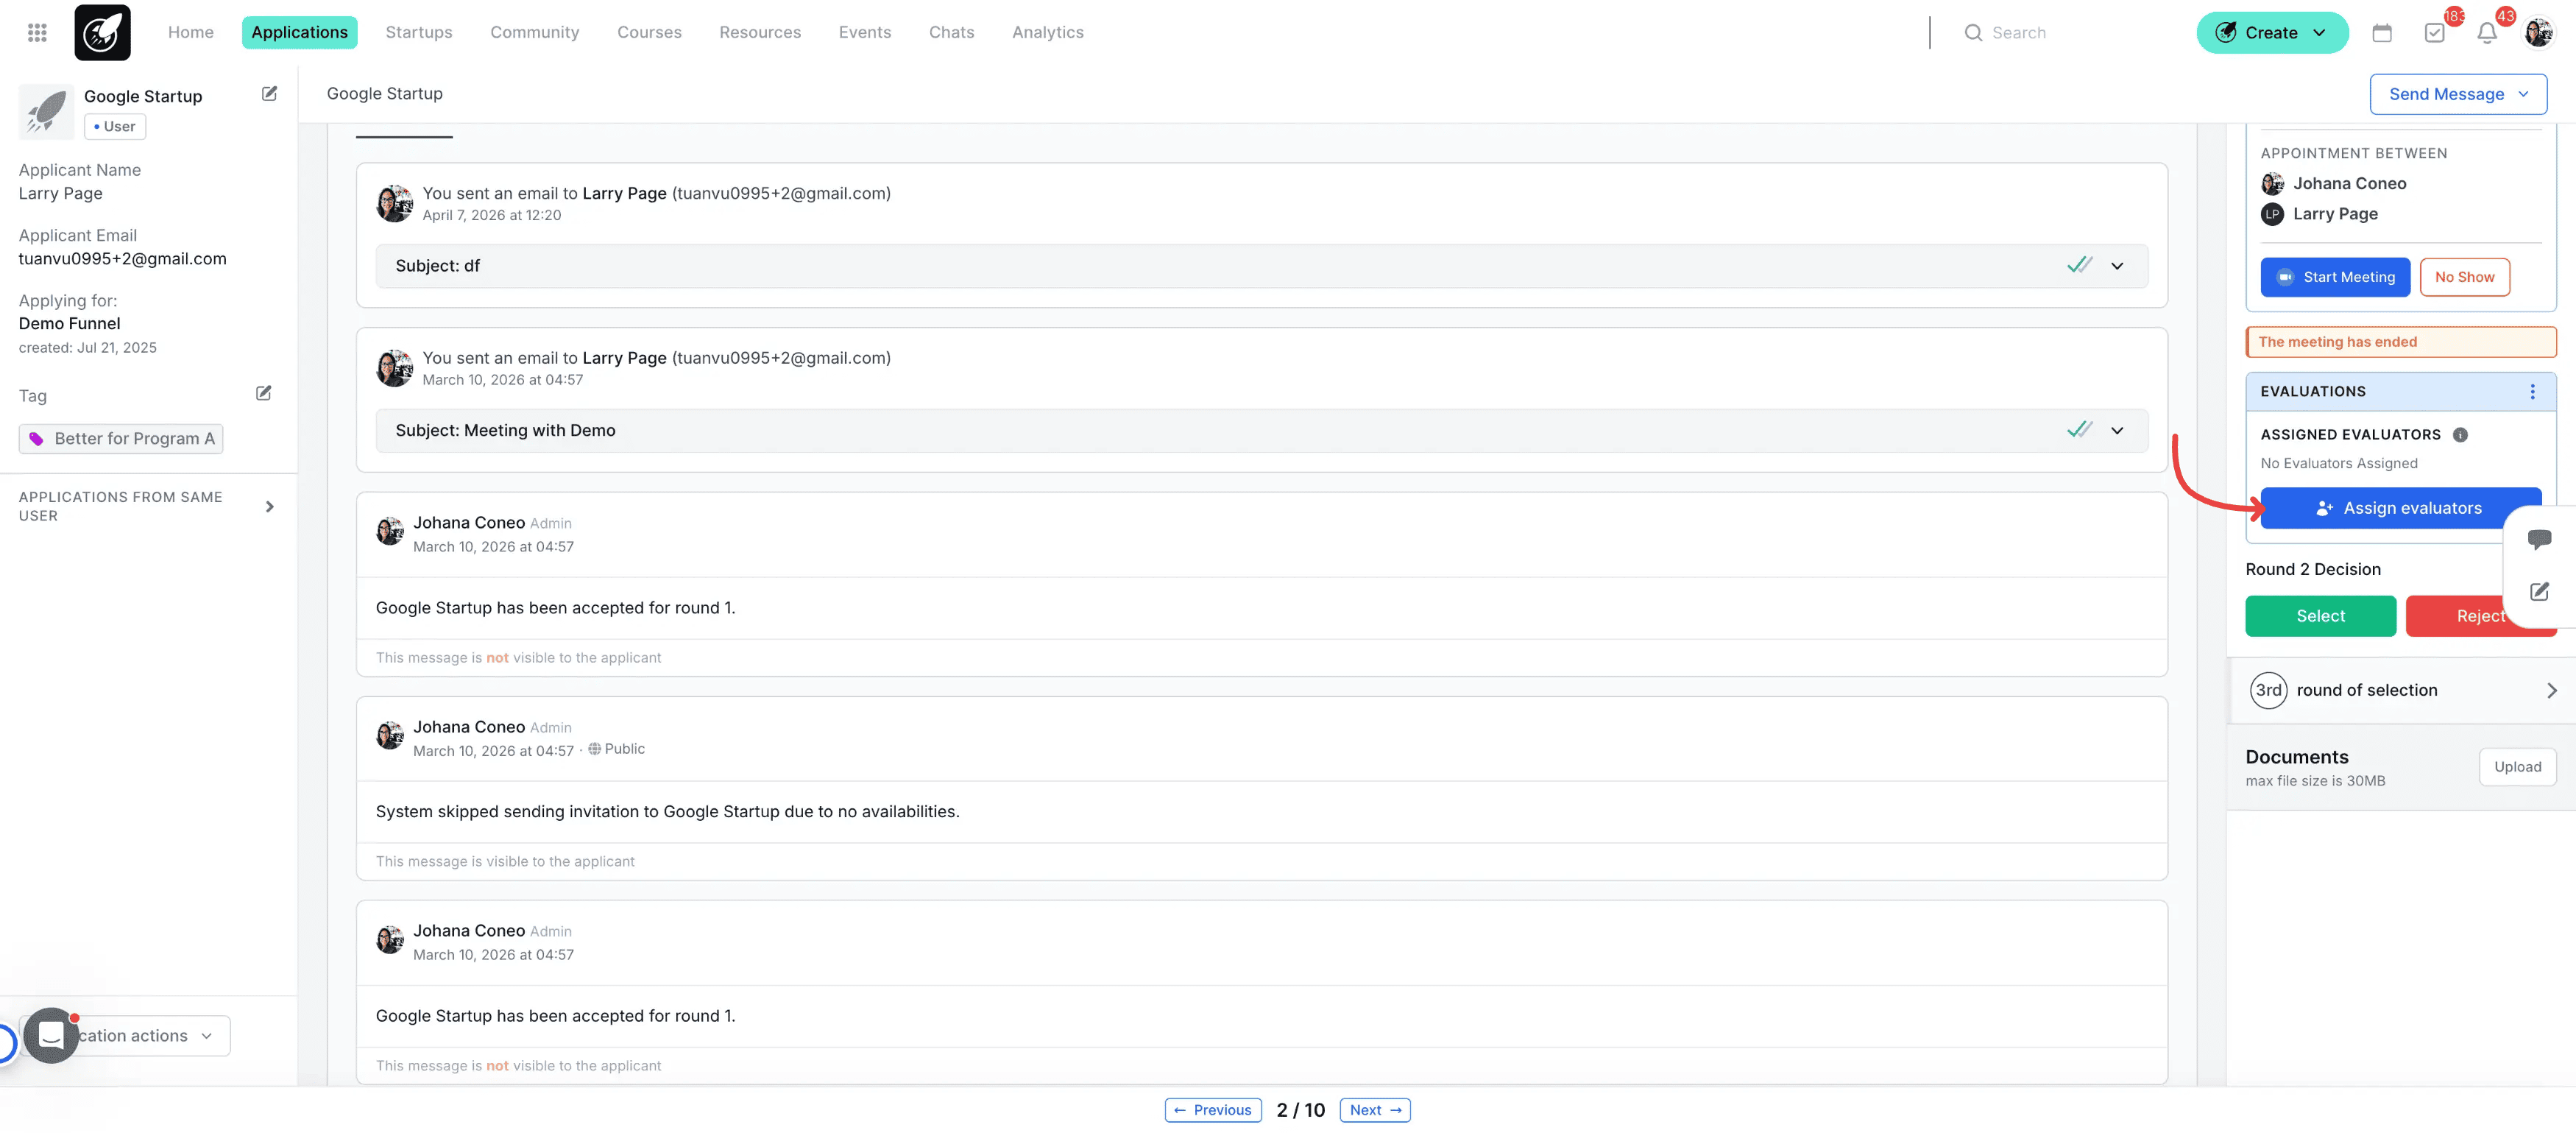This screenshot has height=1133, width=2576.
Task: Edit the Google Startup application name
Action: point(269,93)
